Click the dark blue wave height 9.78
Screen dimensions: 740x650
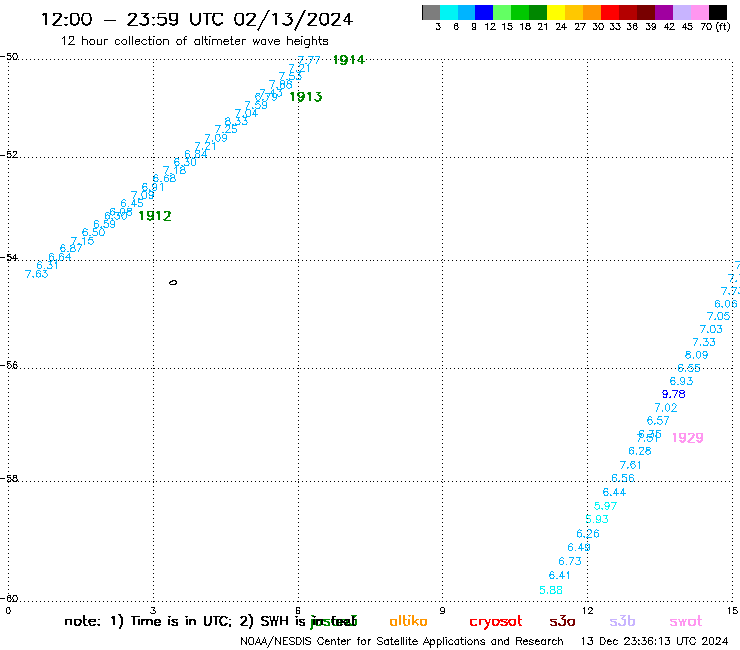click(673, 394)
